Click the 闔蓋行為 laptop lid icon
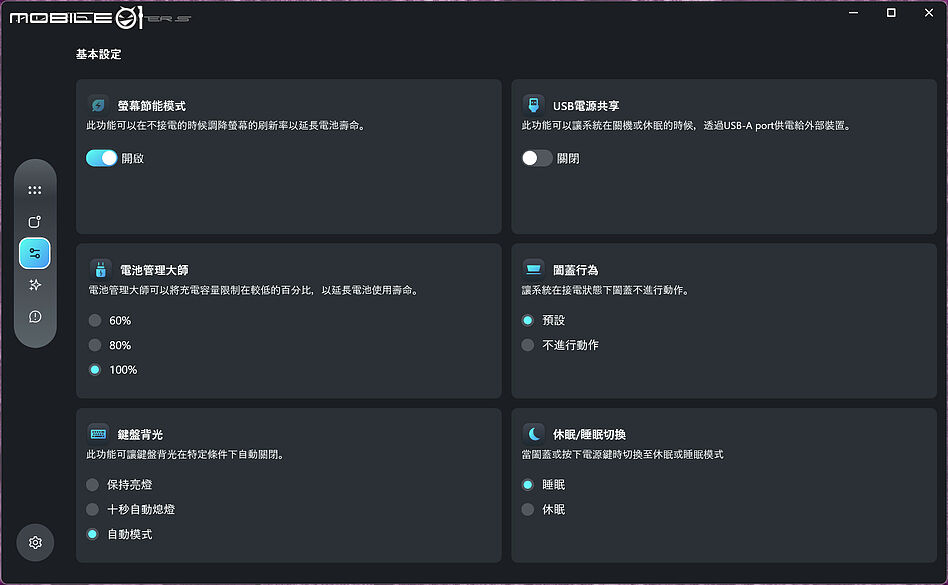The image size is (948, 585). point(534,269)
